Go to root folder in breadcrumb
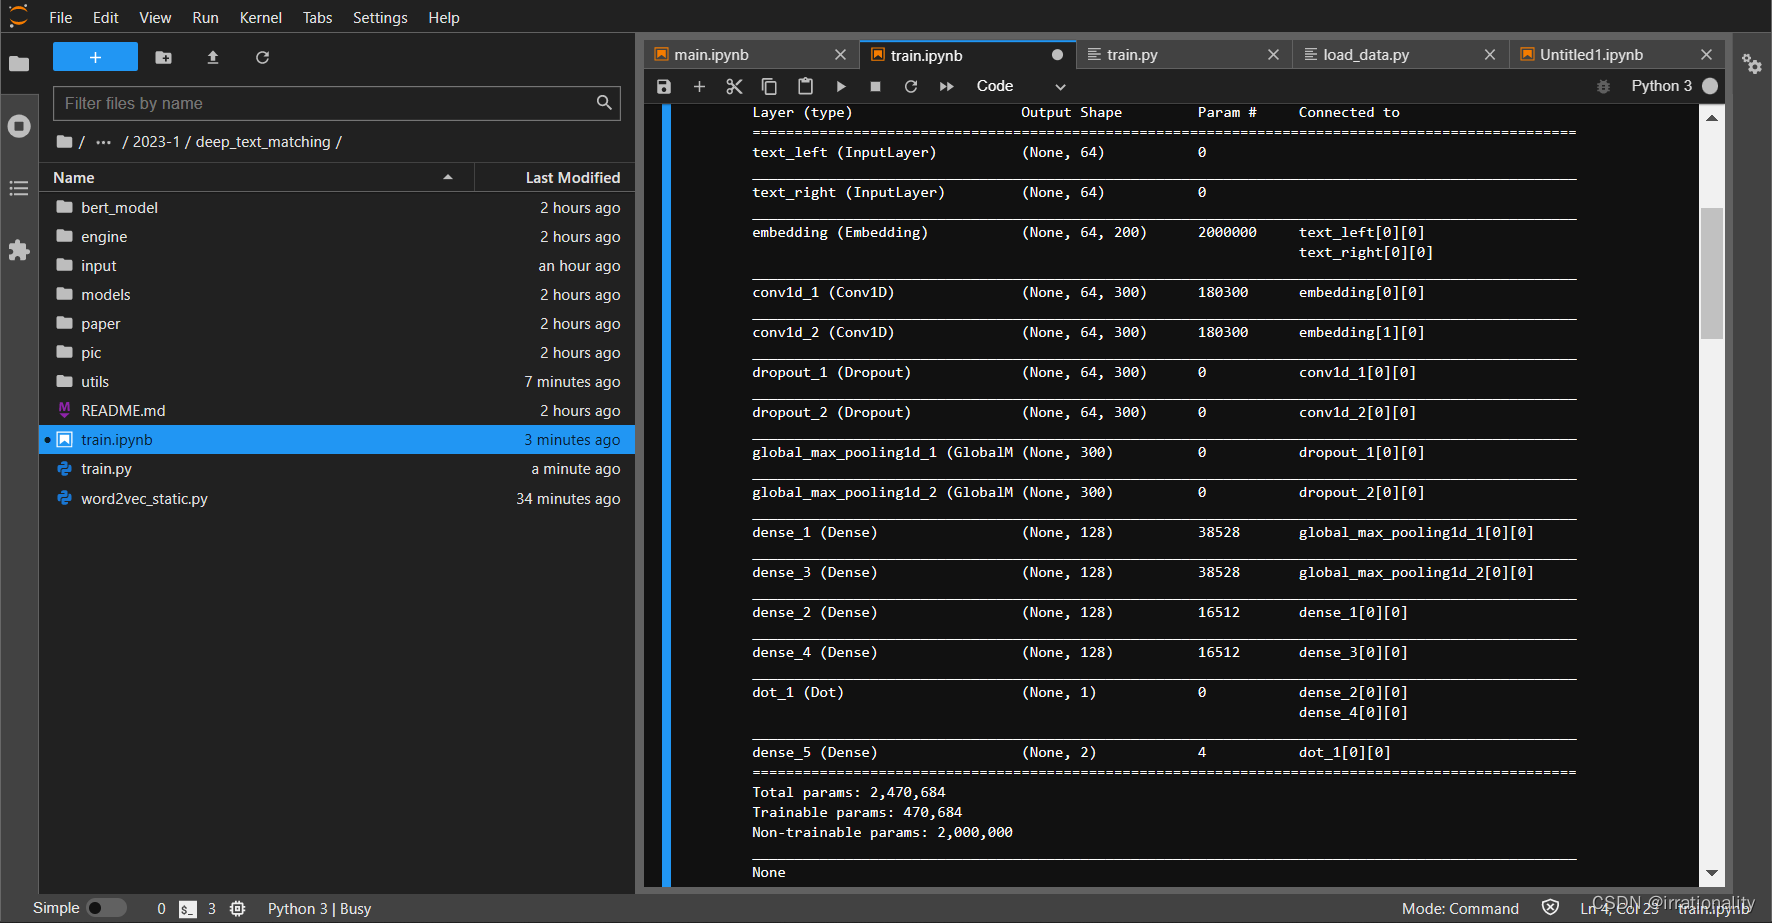The height and width of the screenshot is (923, 1772). pos(66,142)
